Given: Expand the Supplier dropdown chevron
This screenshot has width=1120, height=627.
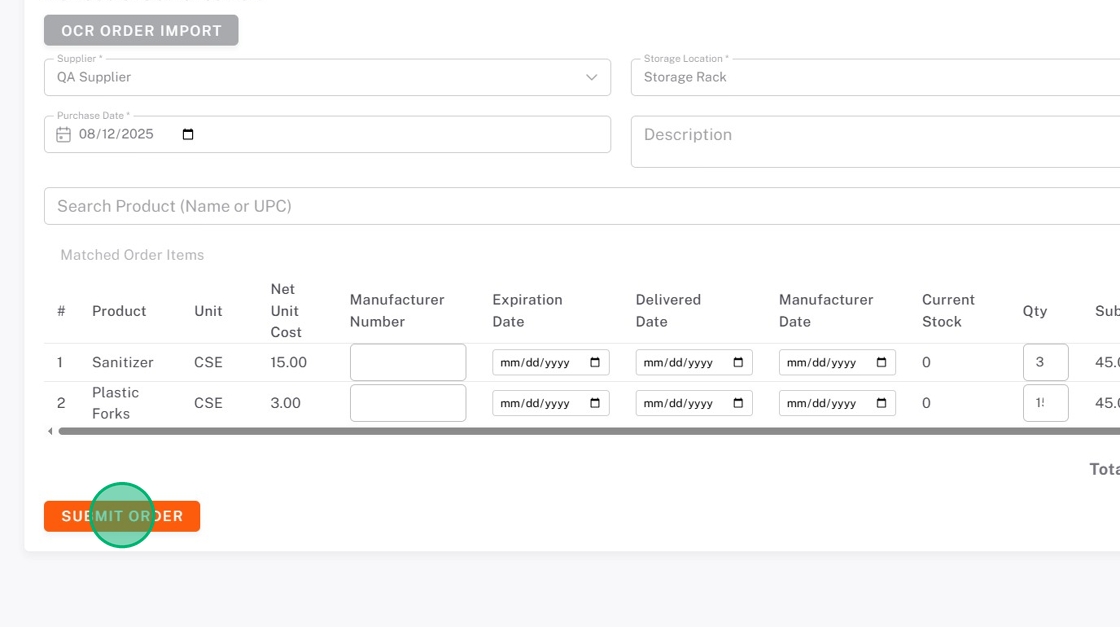Looking at the screenshot, I should tap(591, 77).
